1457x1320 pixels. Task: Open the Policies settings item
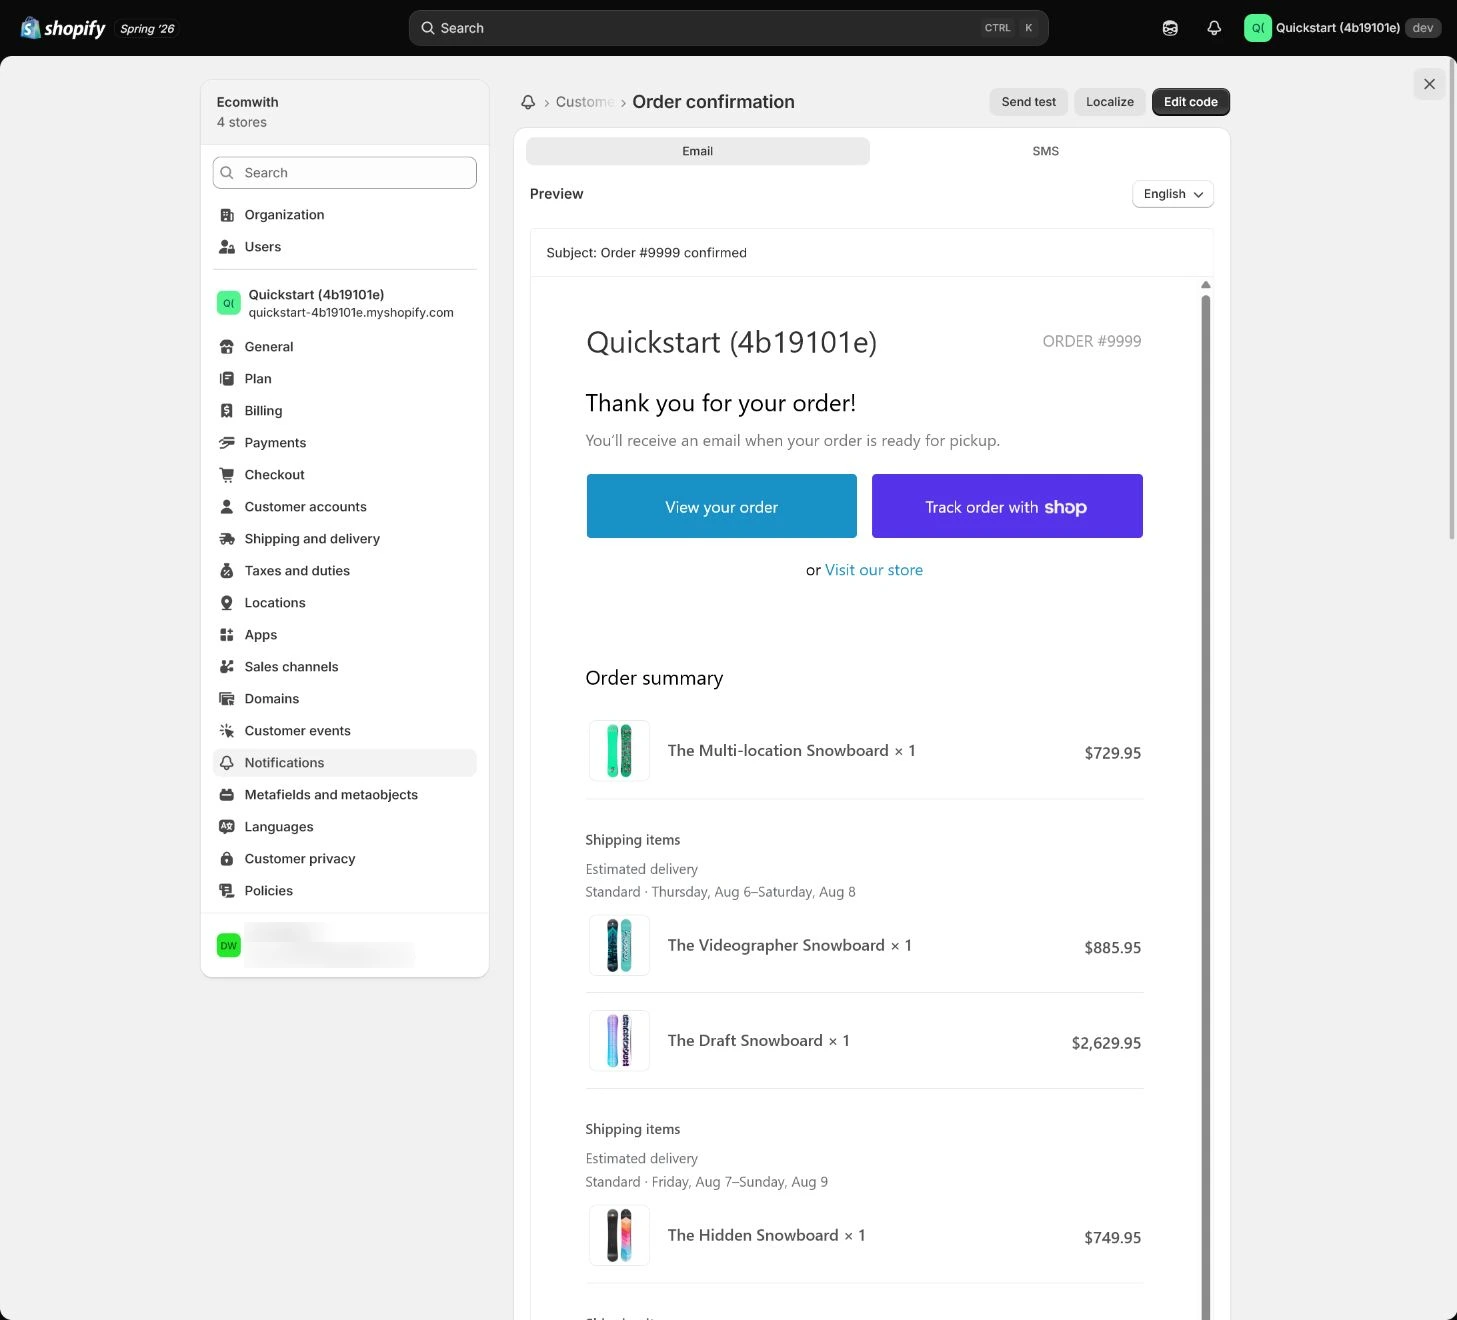point(344,891)
